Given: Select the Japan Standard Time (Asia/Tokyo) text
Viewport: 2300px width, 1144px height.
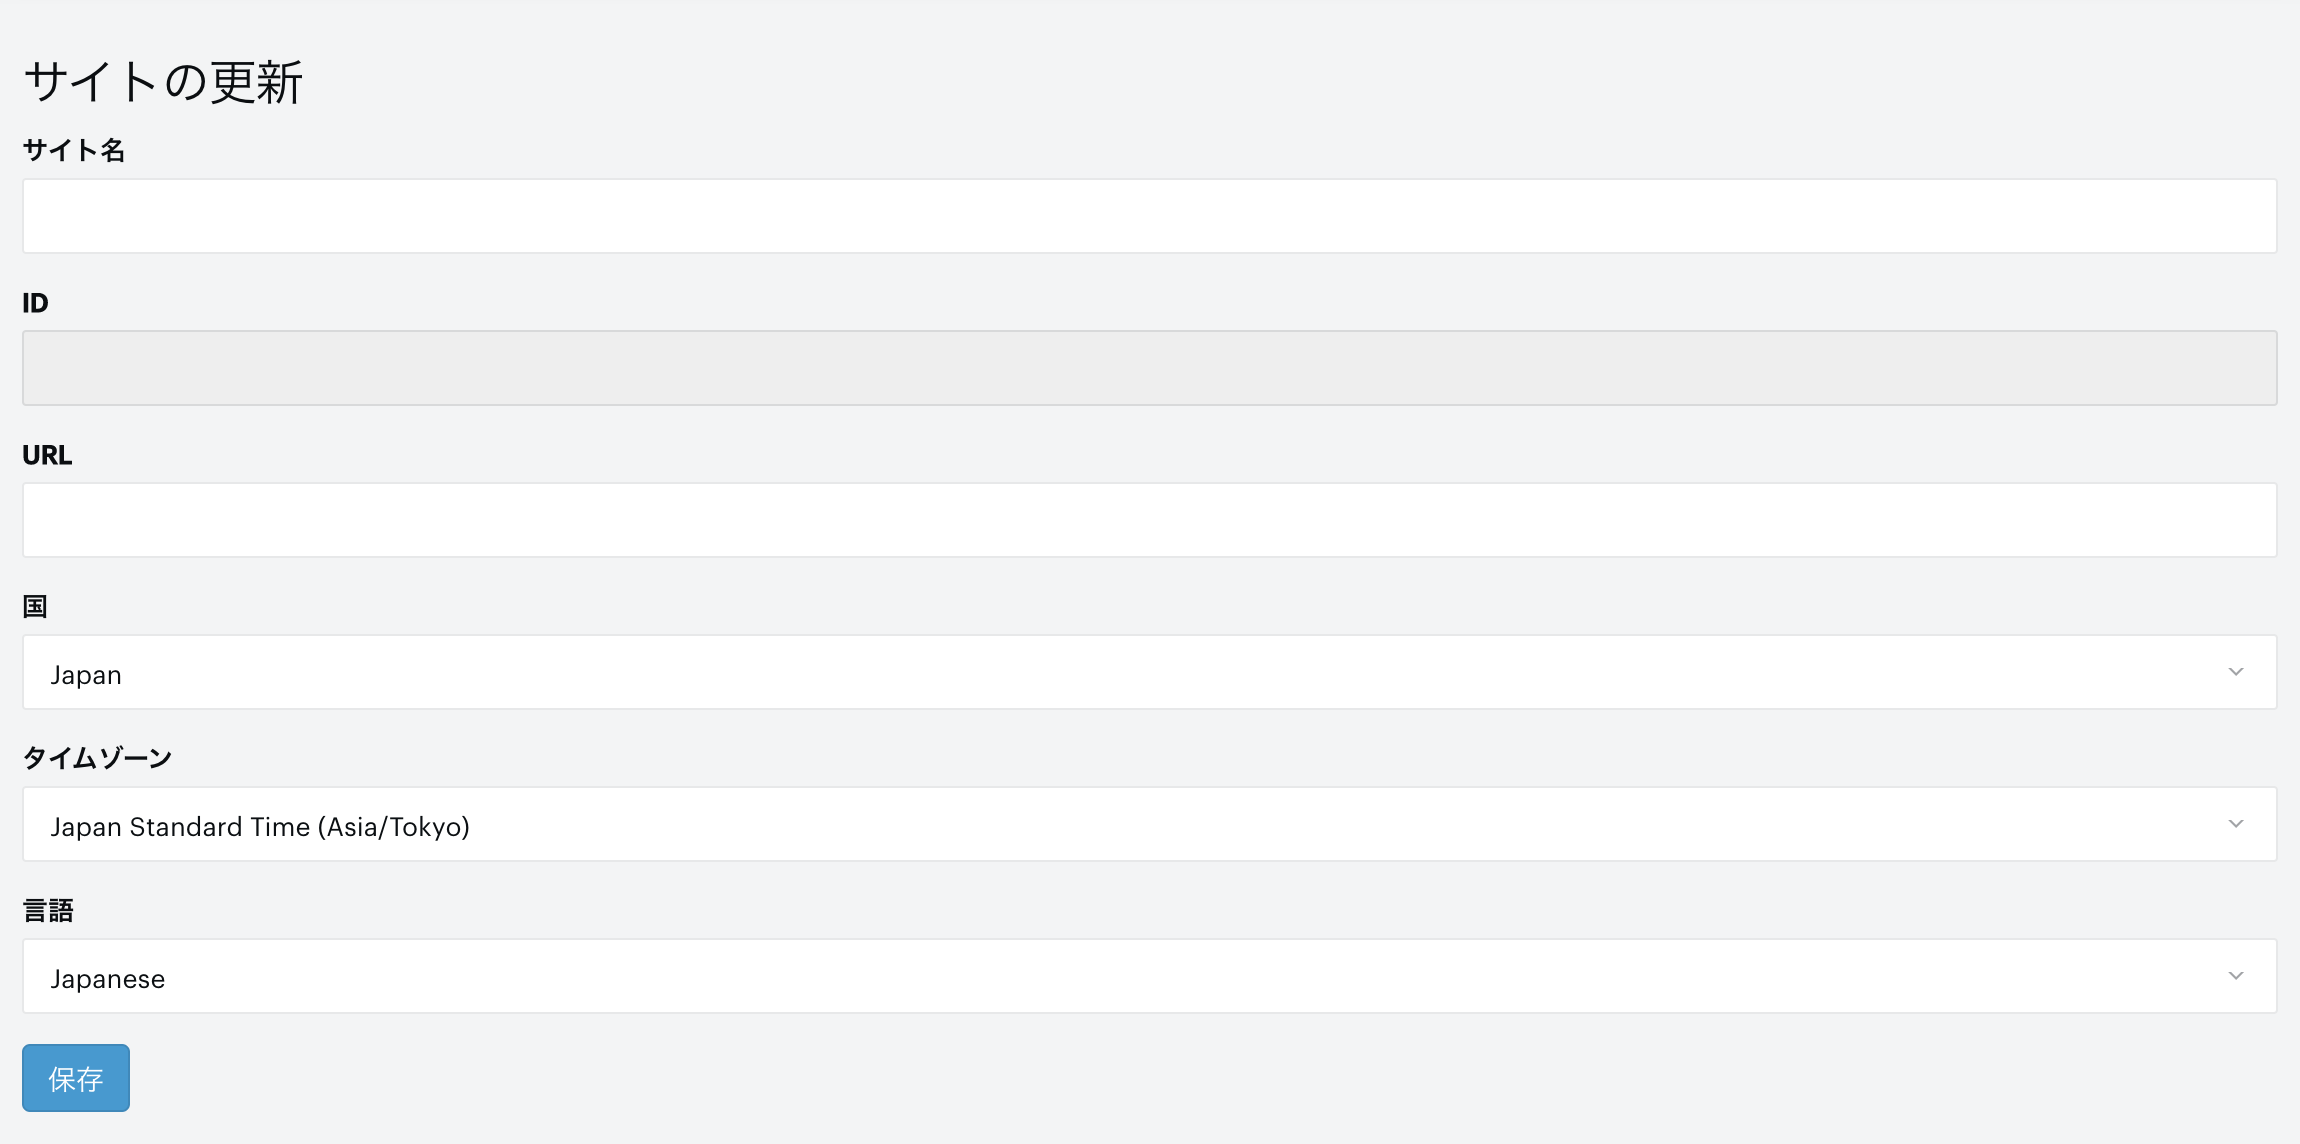Looking at the screenshot, I should pyautogui.click(x=260, y=827).
